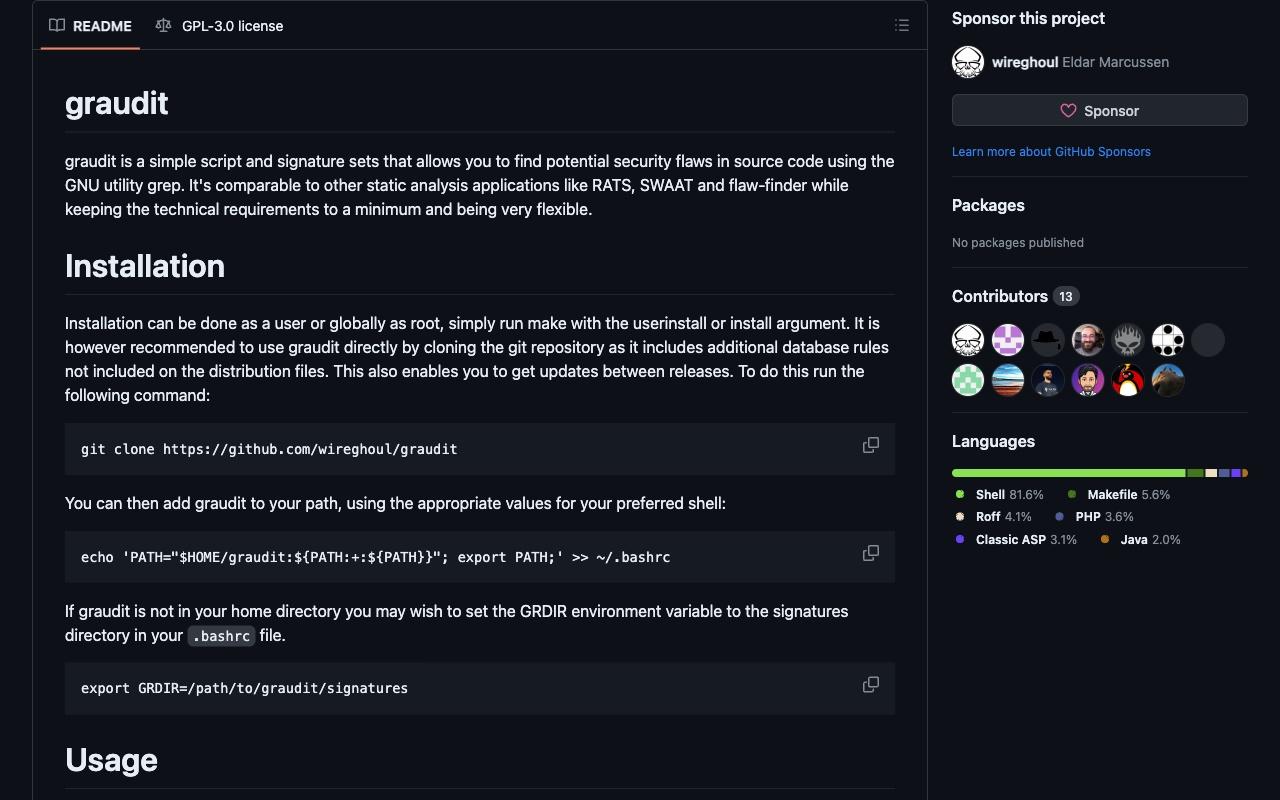Image resolution: width=1280 pixels, height=800 pixels.
Task: Click the Sponsor button
Action: click(1099, 111)
